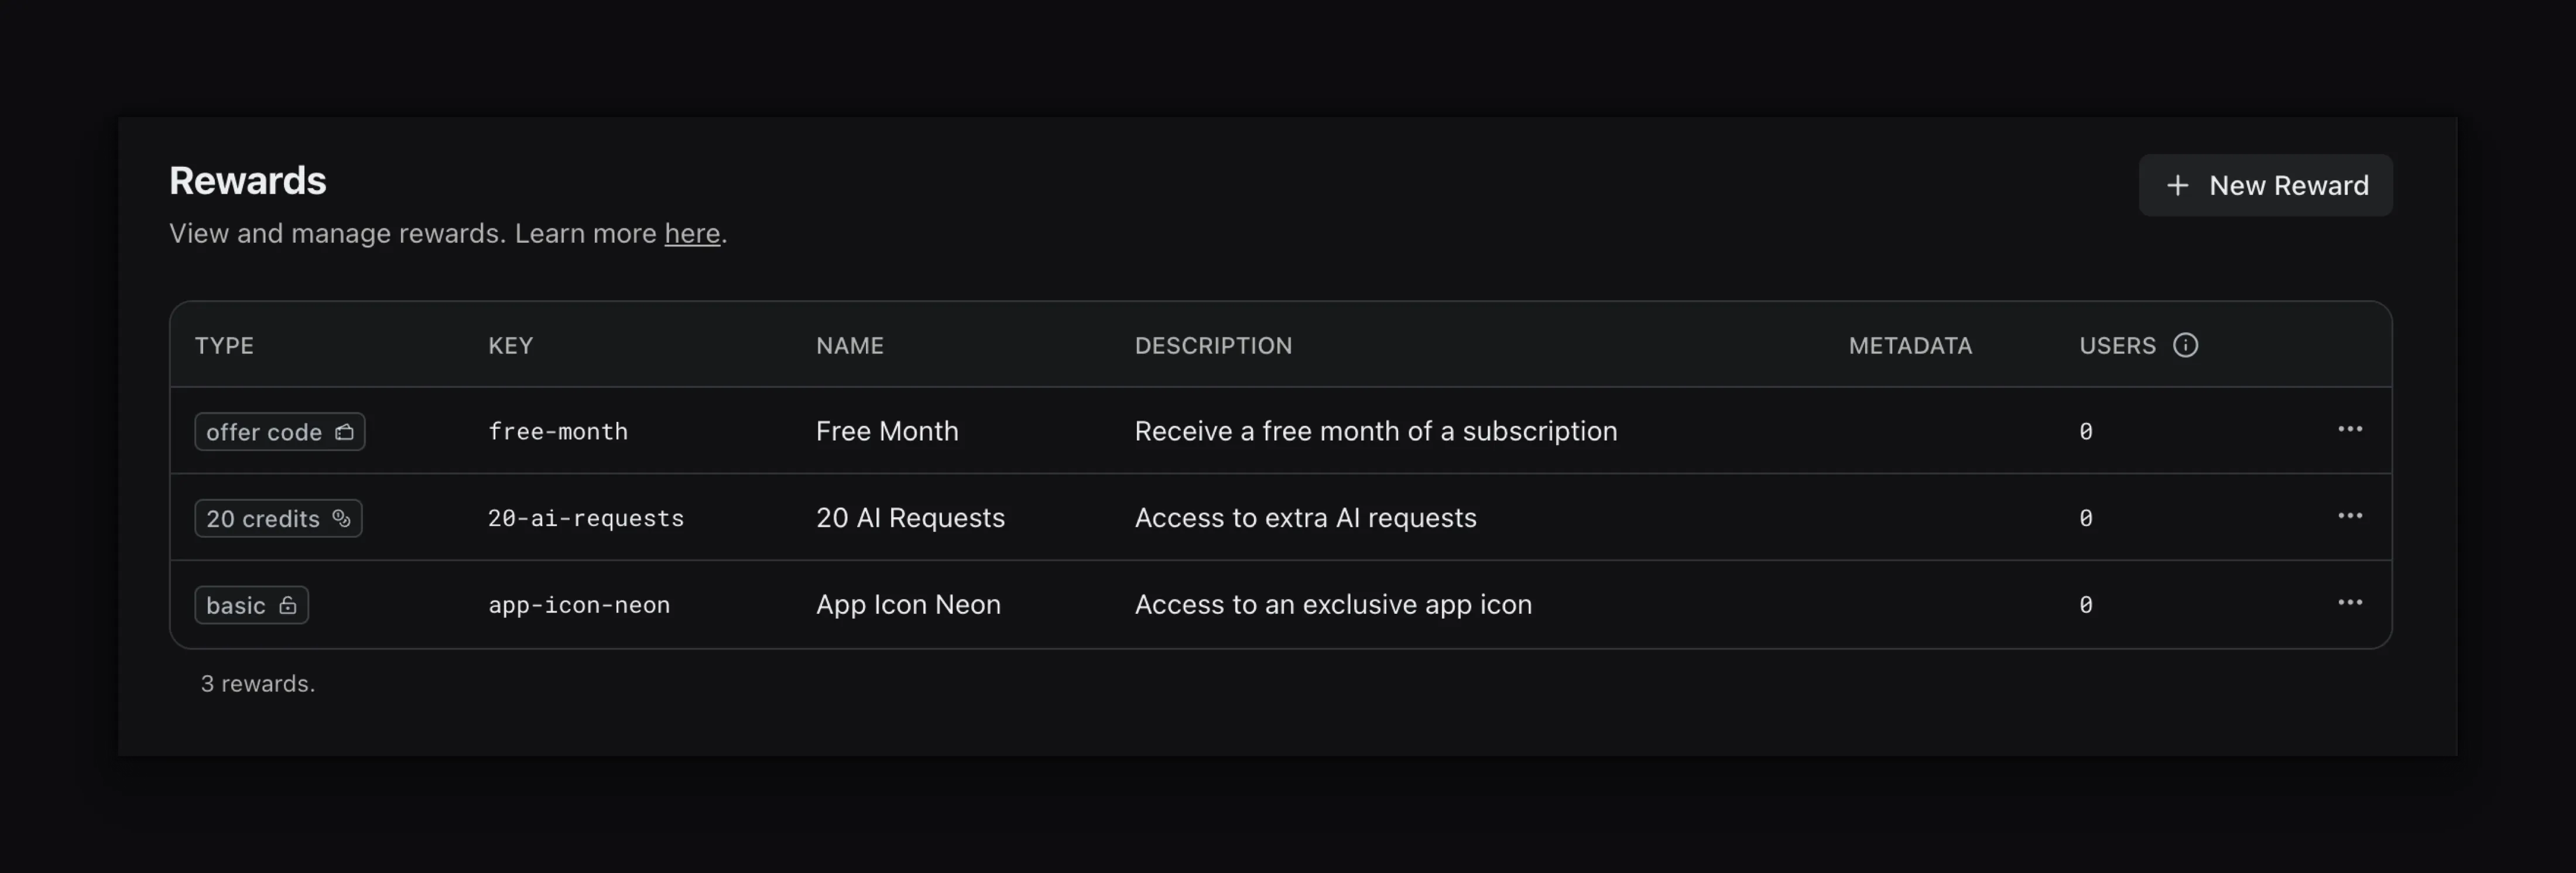Open the actions menu for Free Month row
This screenshot has width=2576, height=873.
(2349, 429)
